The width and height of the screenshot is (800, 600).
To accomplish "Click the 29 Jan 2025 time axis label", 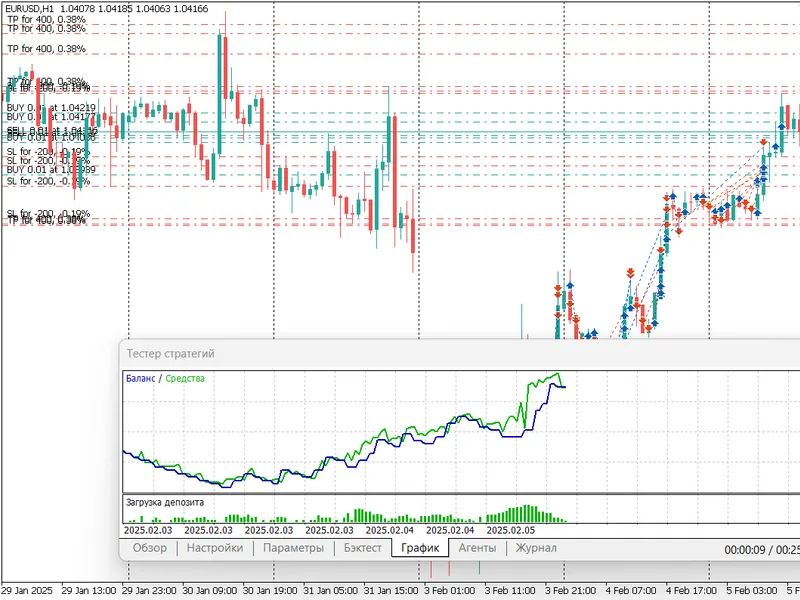I will [x=27, y=591].
